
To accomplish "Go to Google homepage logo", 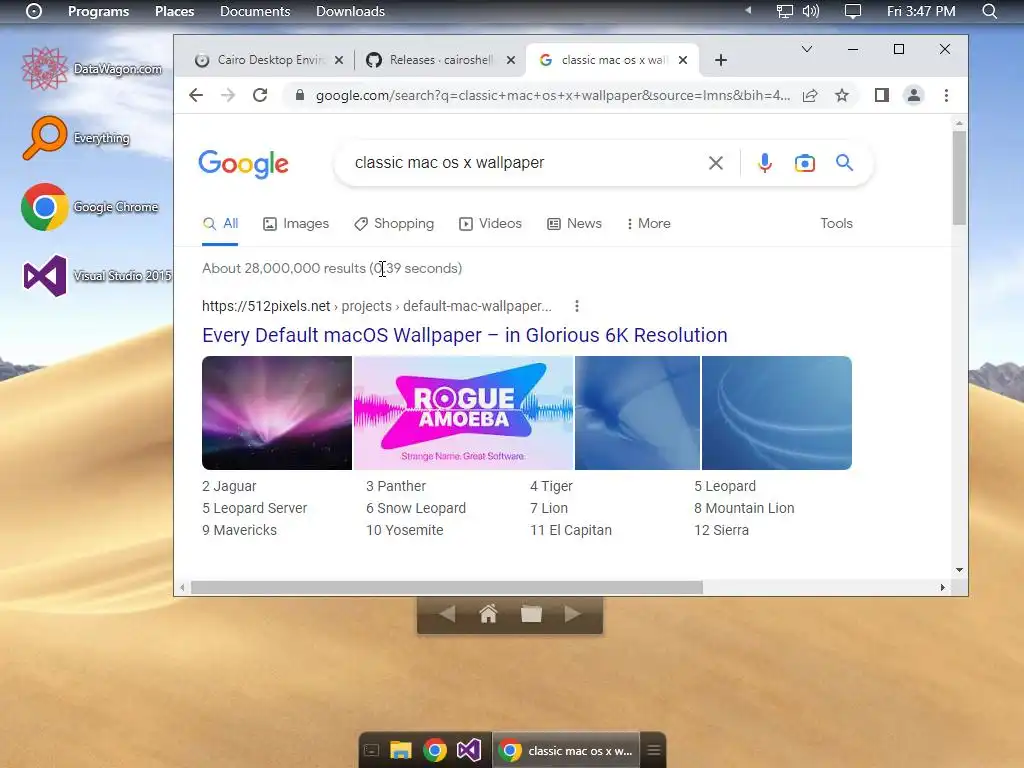I will coord(243,163).
